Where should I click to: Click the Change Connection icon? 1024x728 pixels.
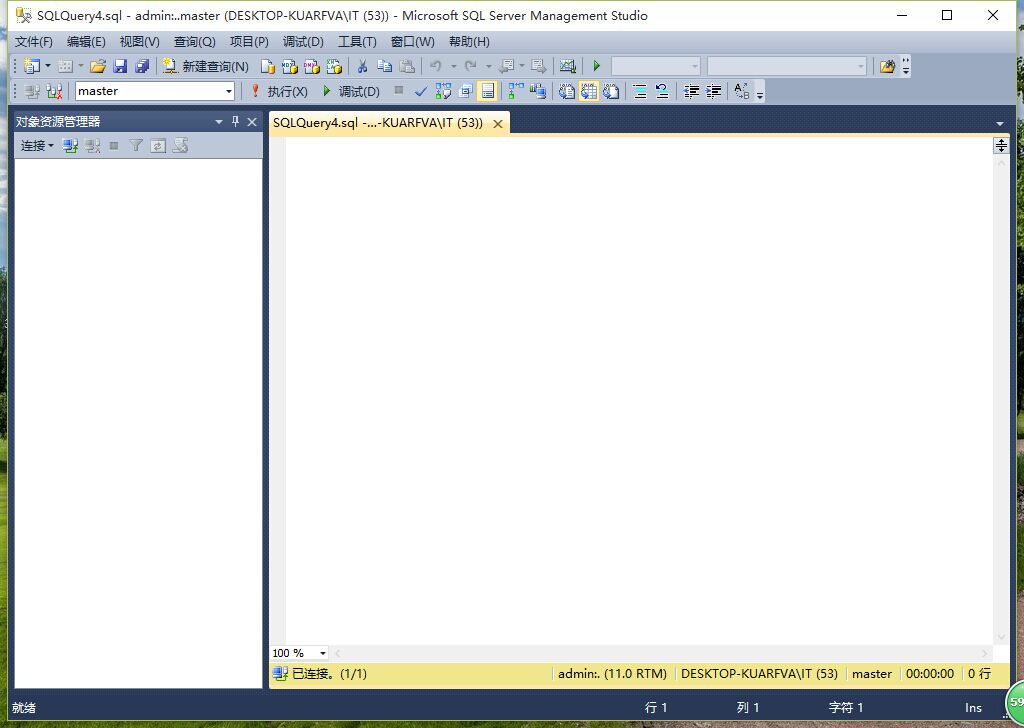[54, 91]
